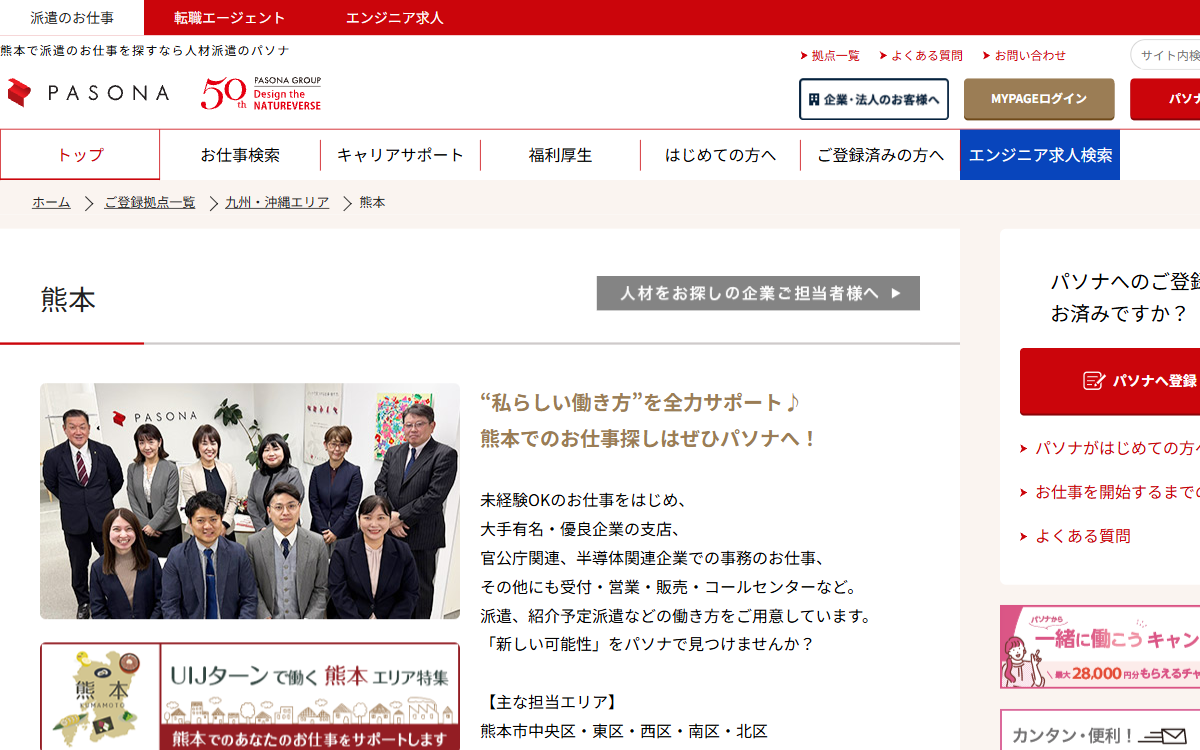Image resolution: width=1200 pixels, height=750 pixels.
Task: Open エンジニア求人検索 navigation item
Action: point(1040,155)
